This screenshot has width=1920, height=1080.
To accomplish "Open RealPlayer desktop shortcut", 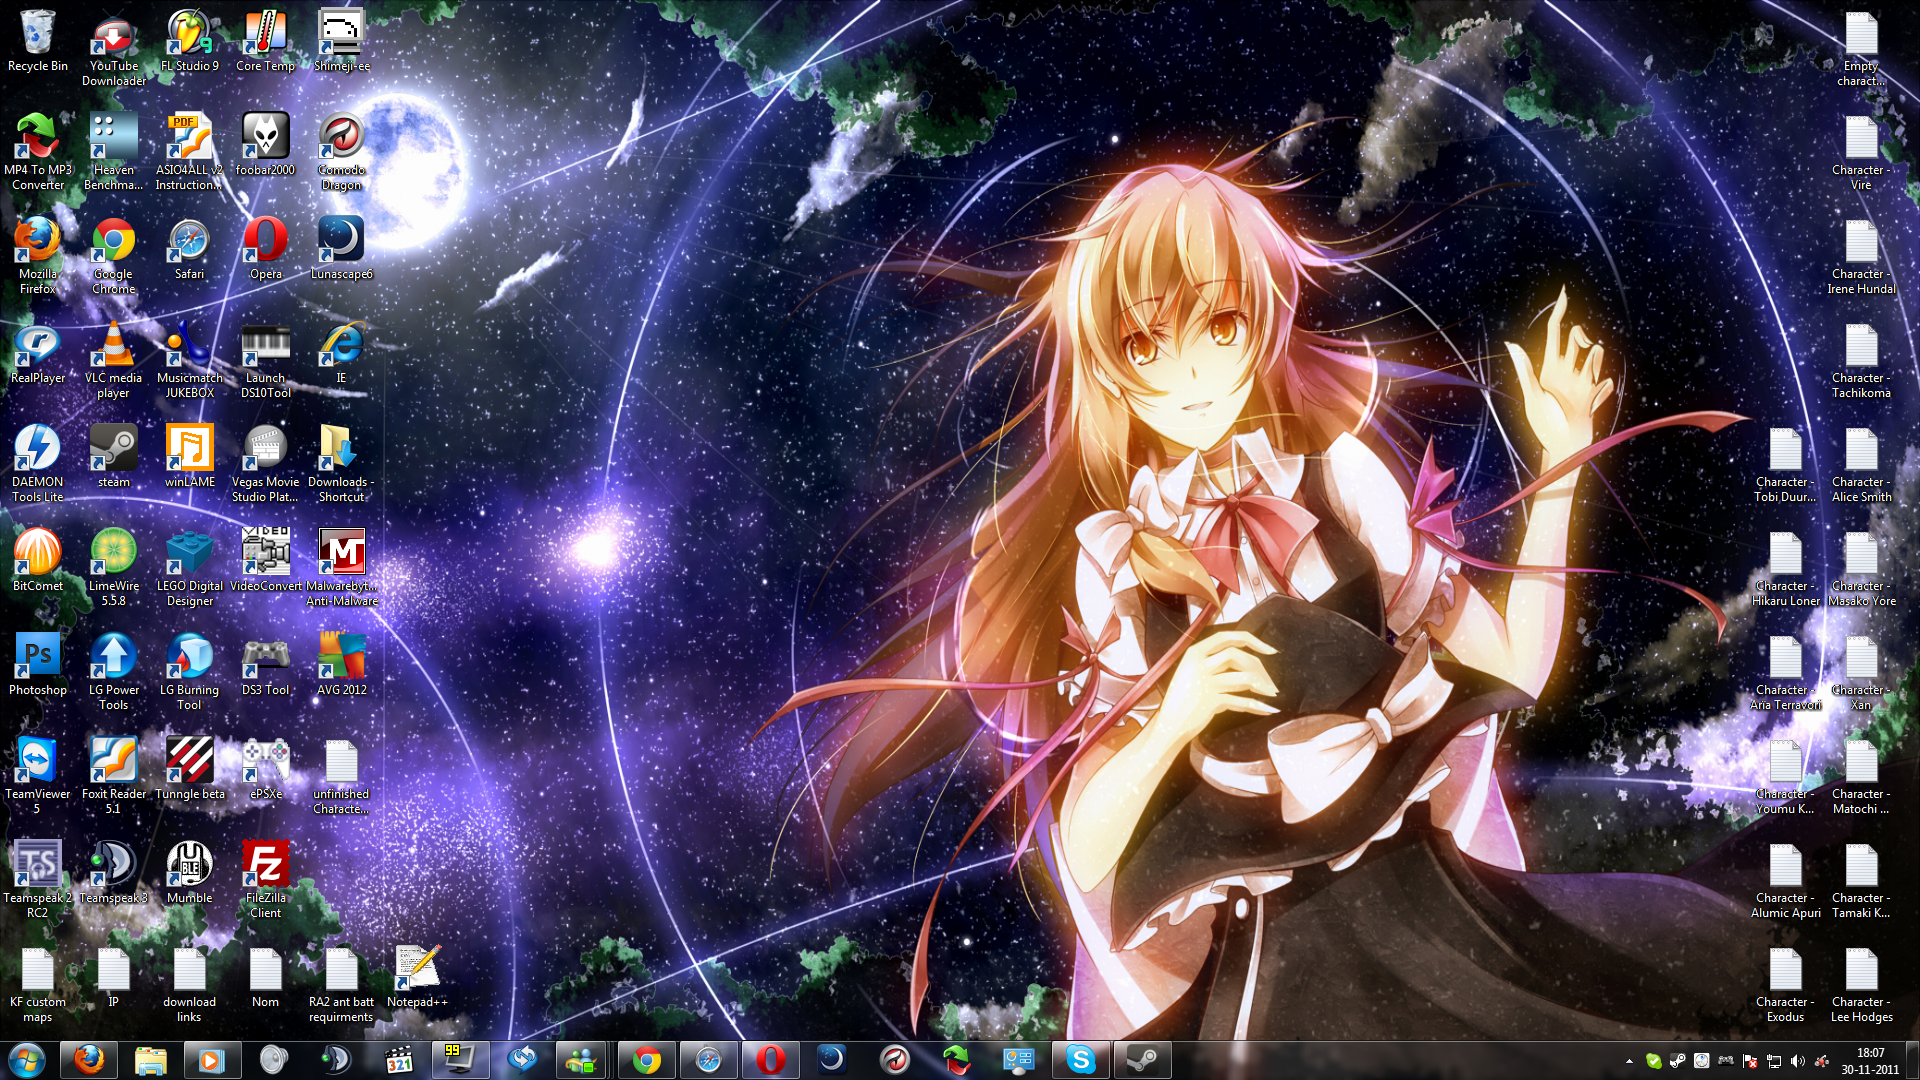I will coord(38,352).
